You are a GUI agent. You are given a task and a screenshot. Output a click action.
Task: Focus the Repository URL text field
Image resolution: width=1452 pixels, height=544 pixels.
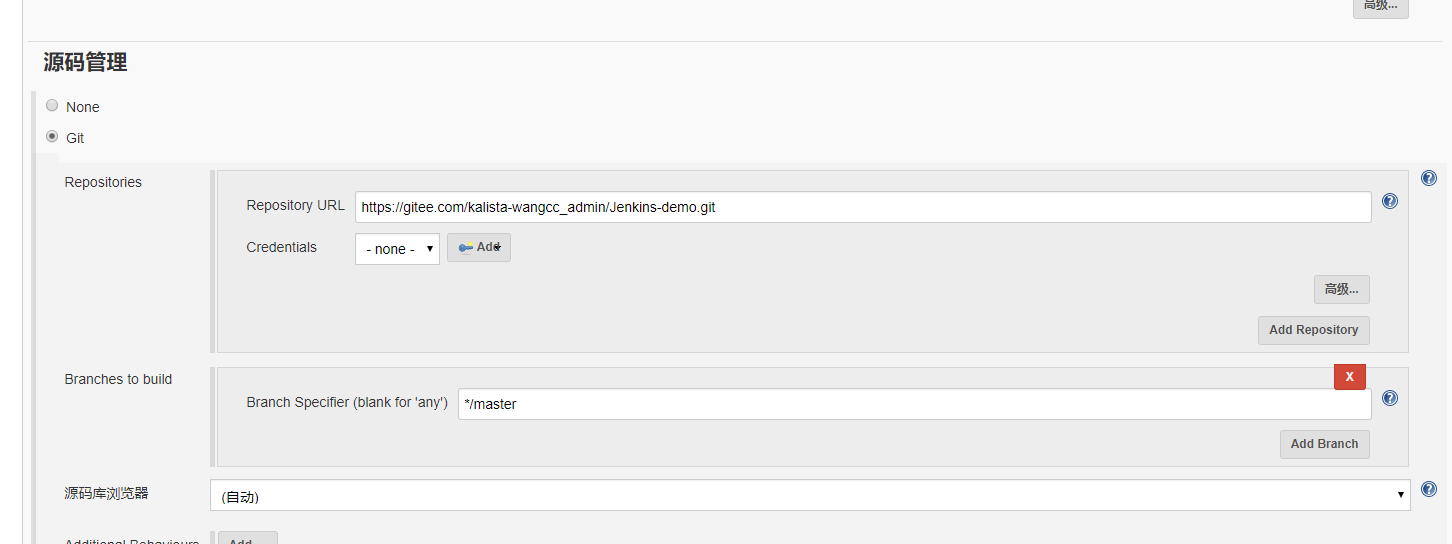(862, 207)
